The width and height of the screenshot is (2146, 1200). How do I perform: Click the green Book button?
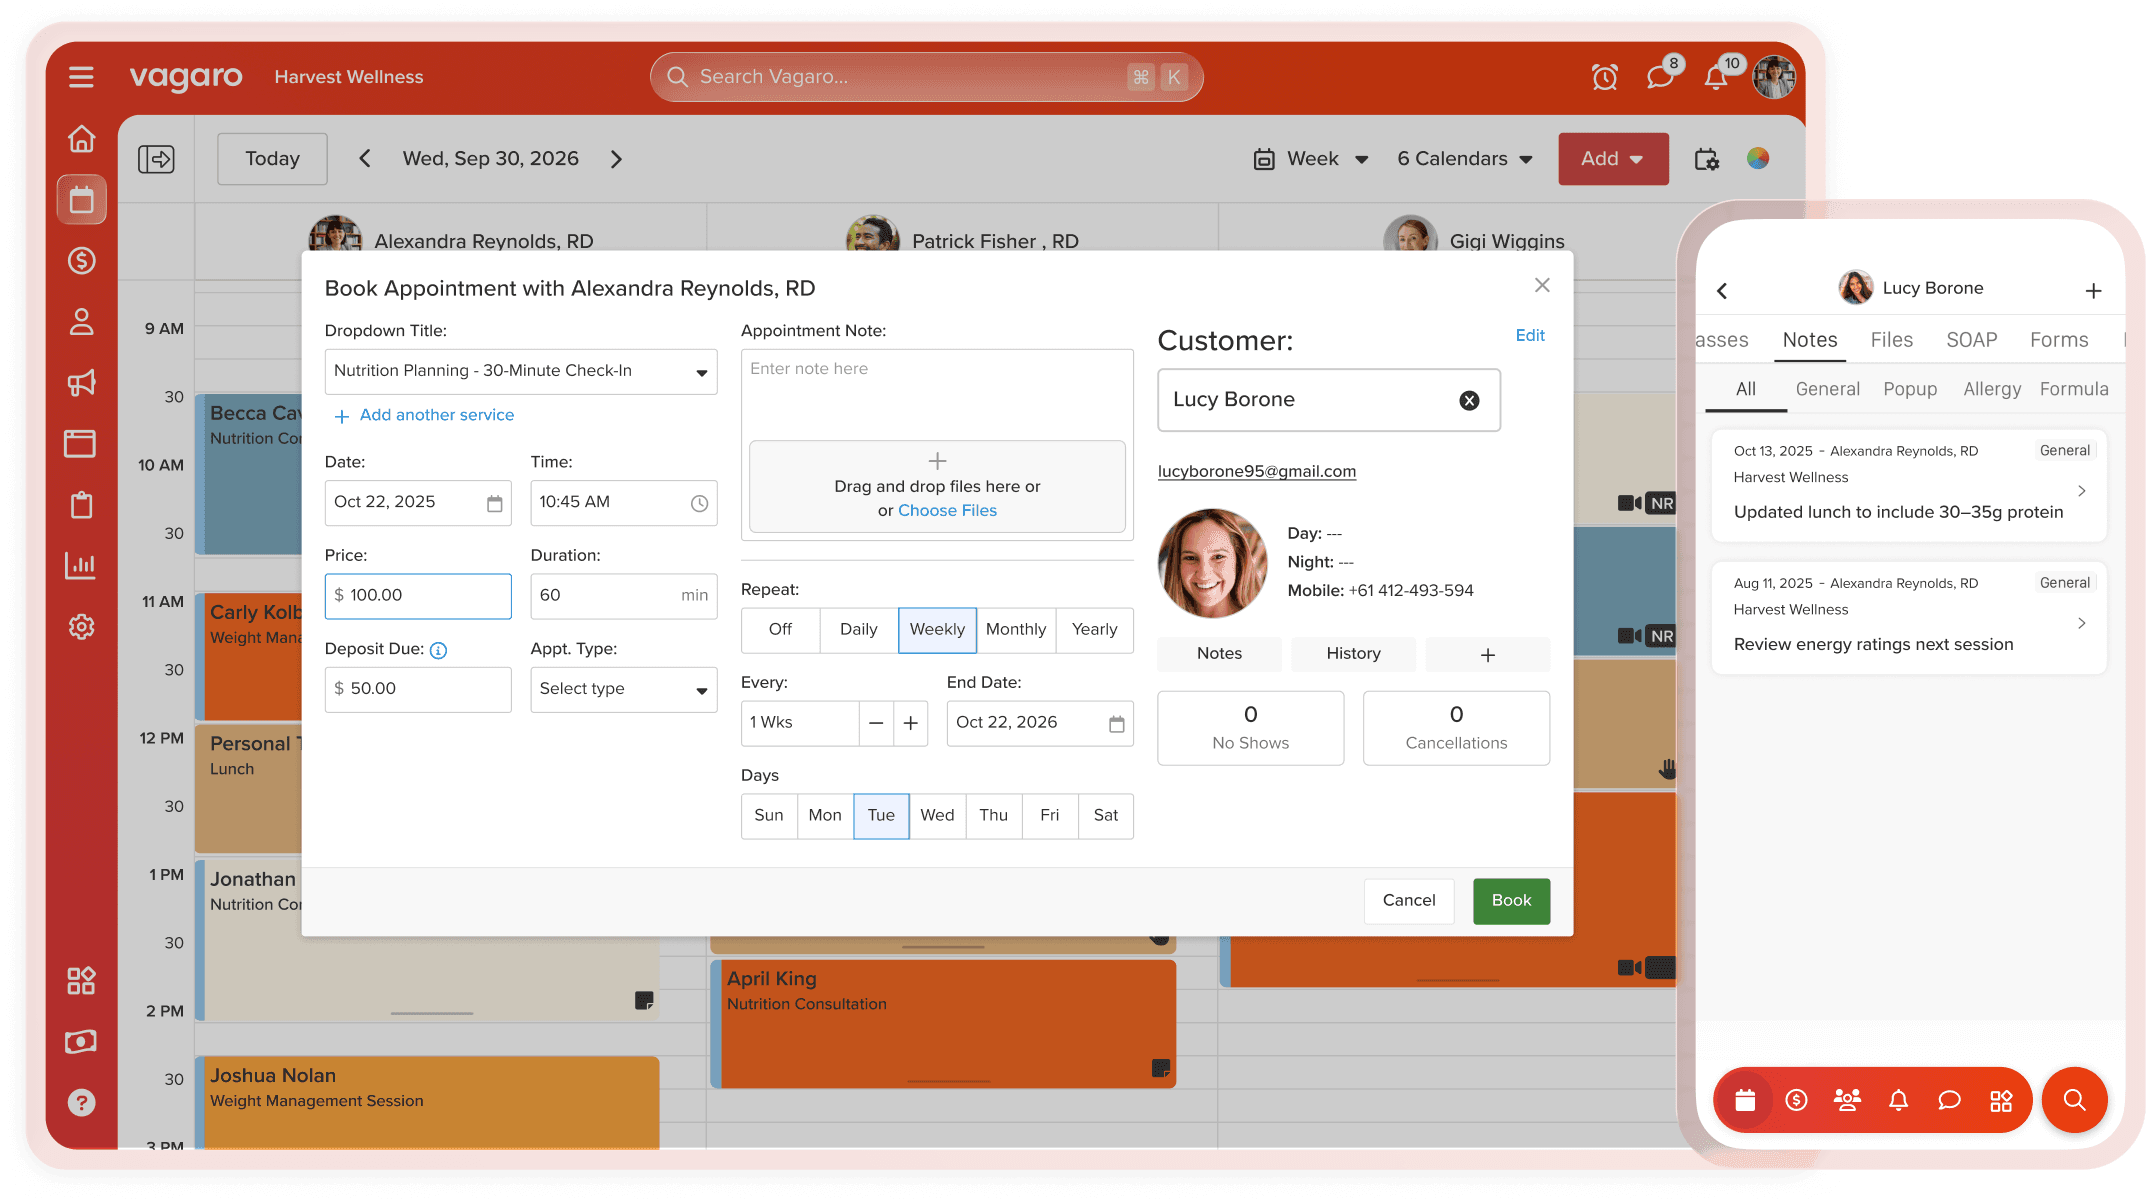(x=1510, y=901)
